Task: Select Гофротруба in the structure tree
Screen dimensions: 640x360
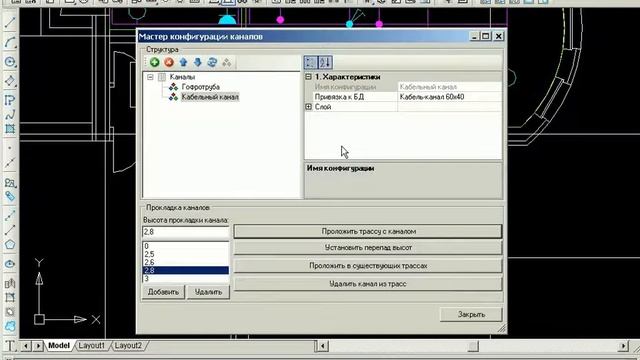Action: tap(200, 87)
